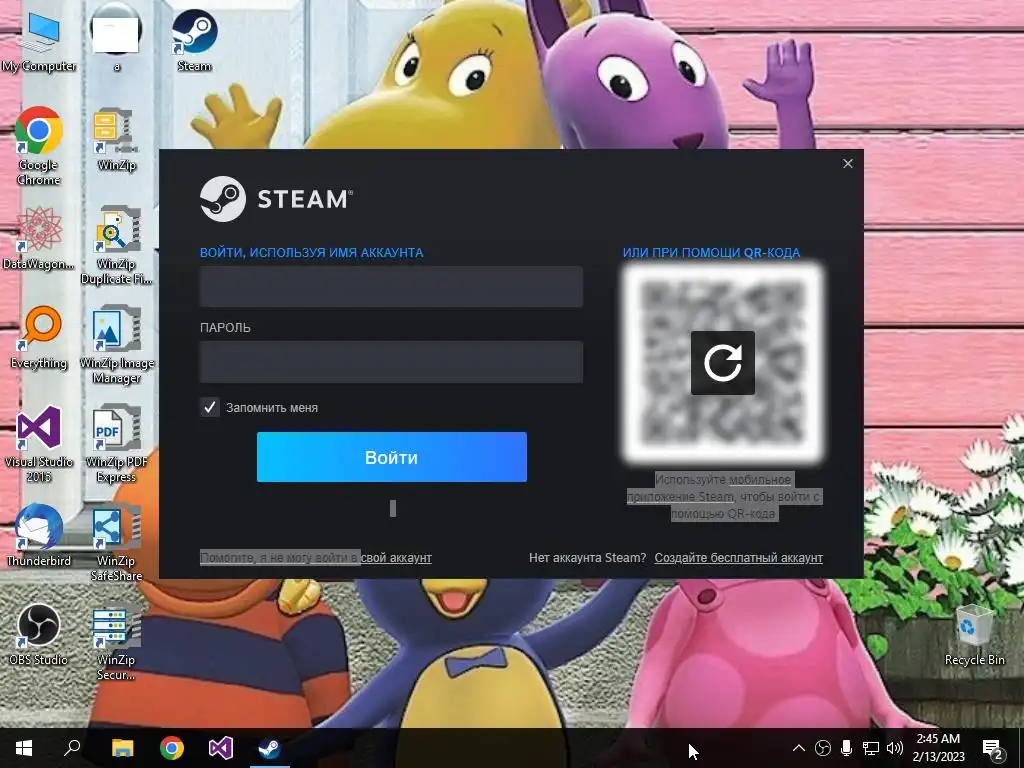Toggle the 'Запомнить меня' checkbox
The height and width of the screenshot is (768, 1024).
coord(210,408)
